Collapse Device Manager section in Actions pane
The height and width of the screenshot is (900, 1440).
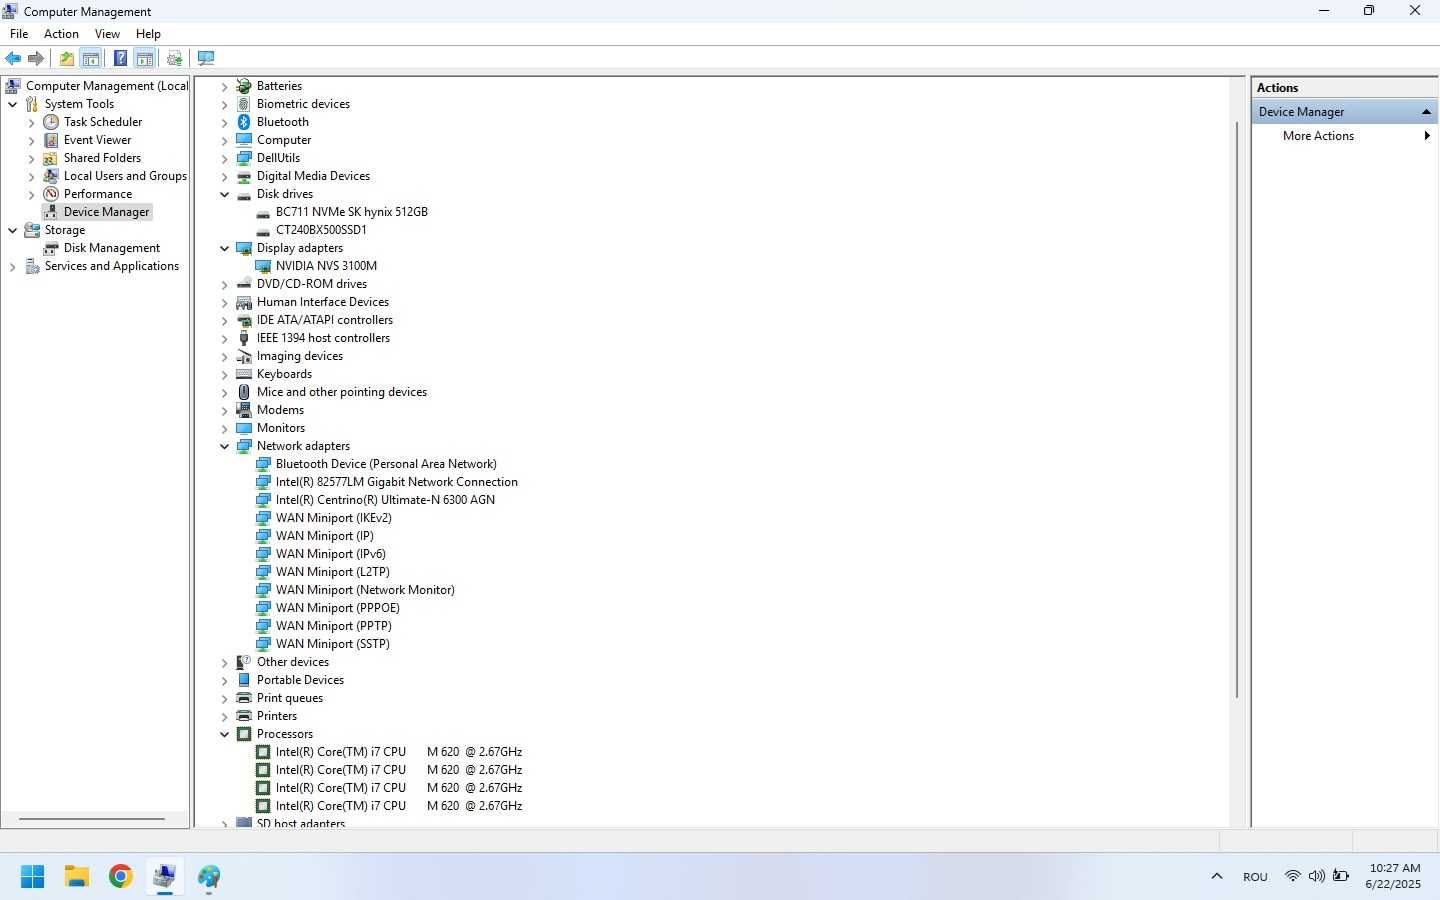click(1426, 111)
